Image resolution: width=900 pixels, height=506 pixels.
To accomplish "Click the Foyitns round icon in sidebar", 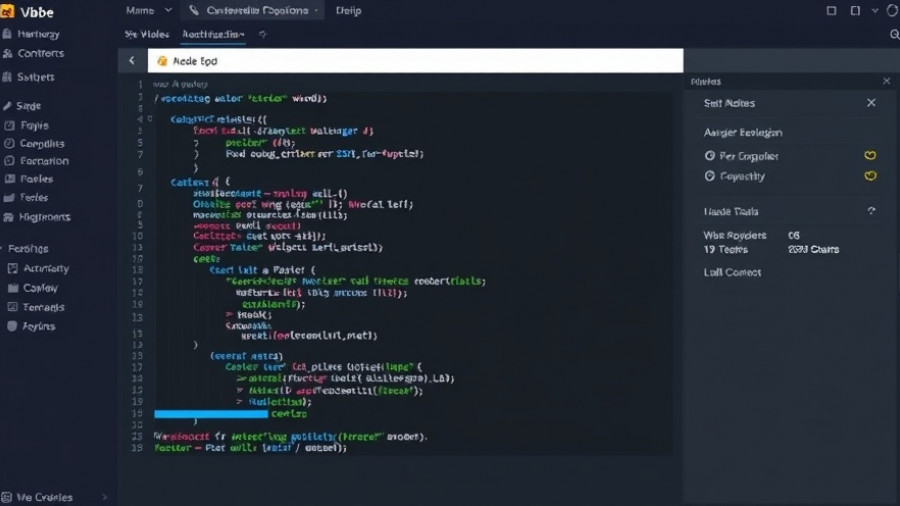I will coord(12,326).
